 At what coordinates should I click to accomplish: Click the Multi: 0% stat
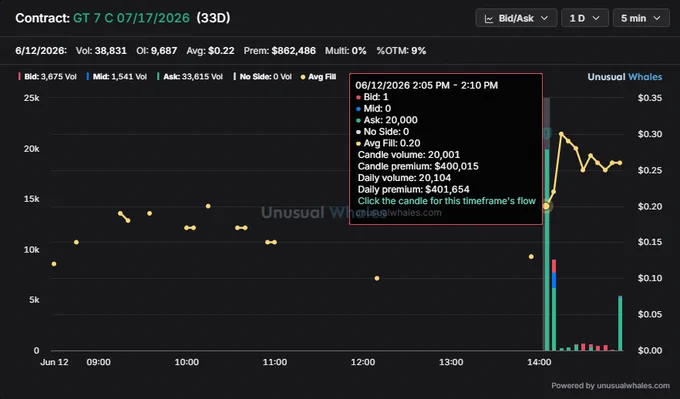[346, 51]
